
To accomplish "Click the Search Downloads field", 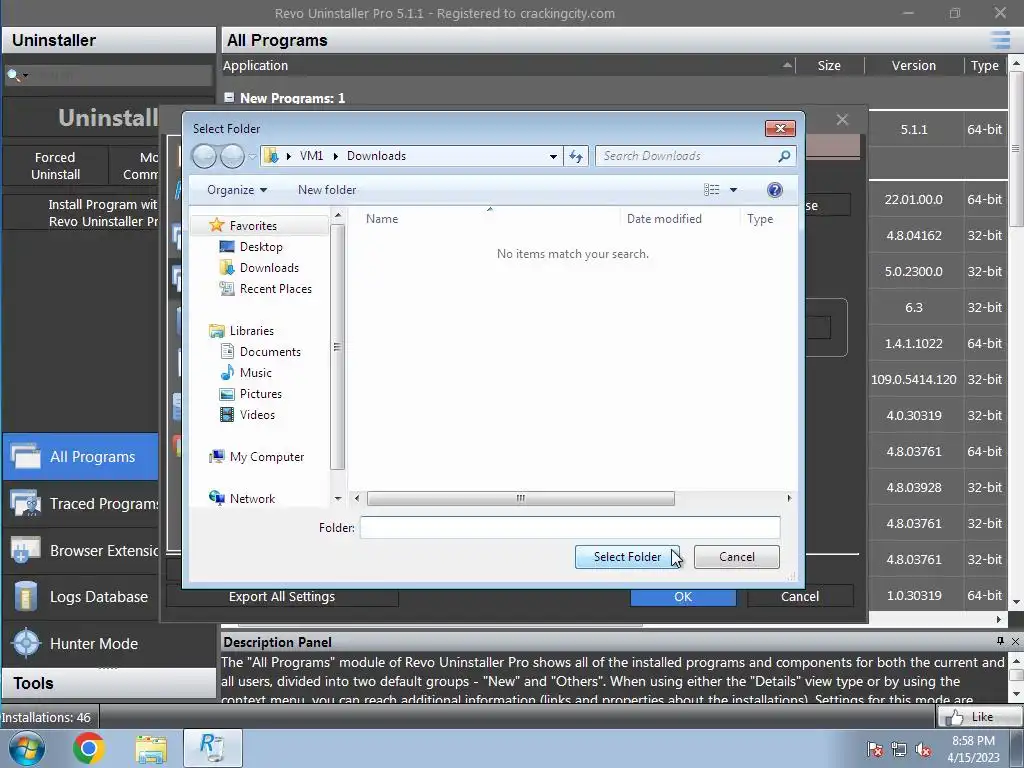I will click(x=686, y=156).
